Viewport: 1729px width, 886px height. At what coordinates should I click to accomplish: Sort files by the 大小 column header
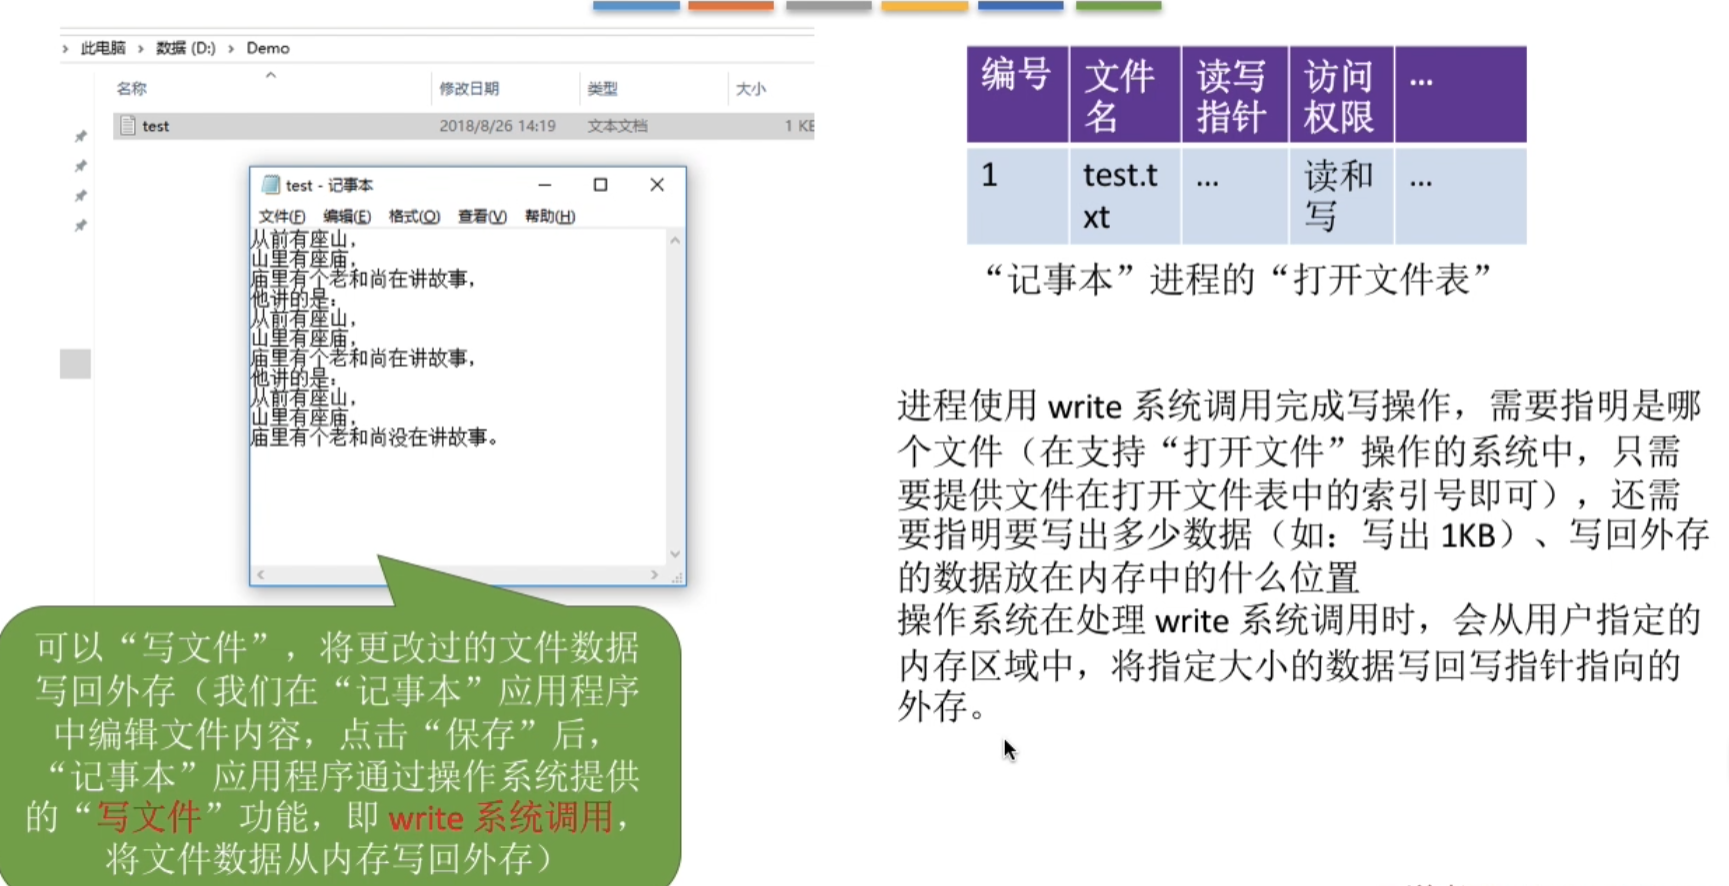click(751, 89)
